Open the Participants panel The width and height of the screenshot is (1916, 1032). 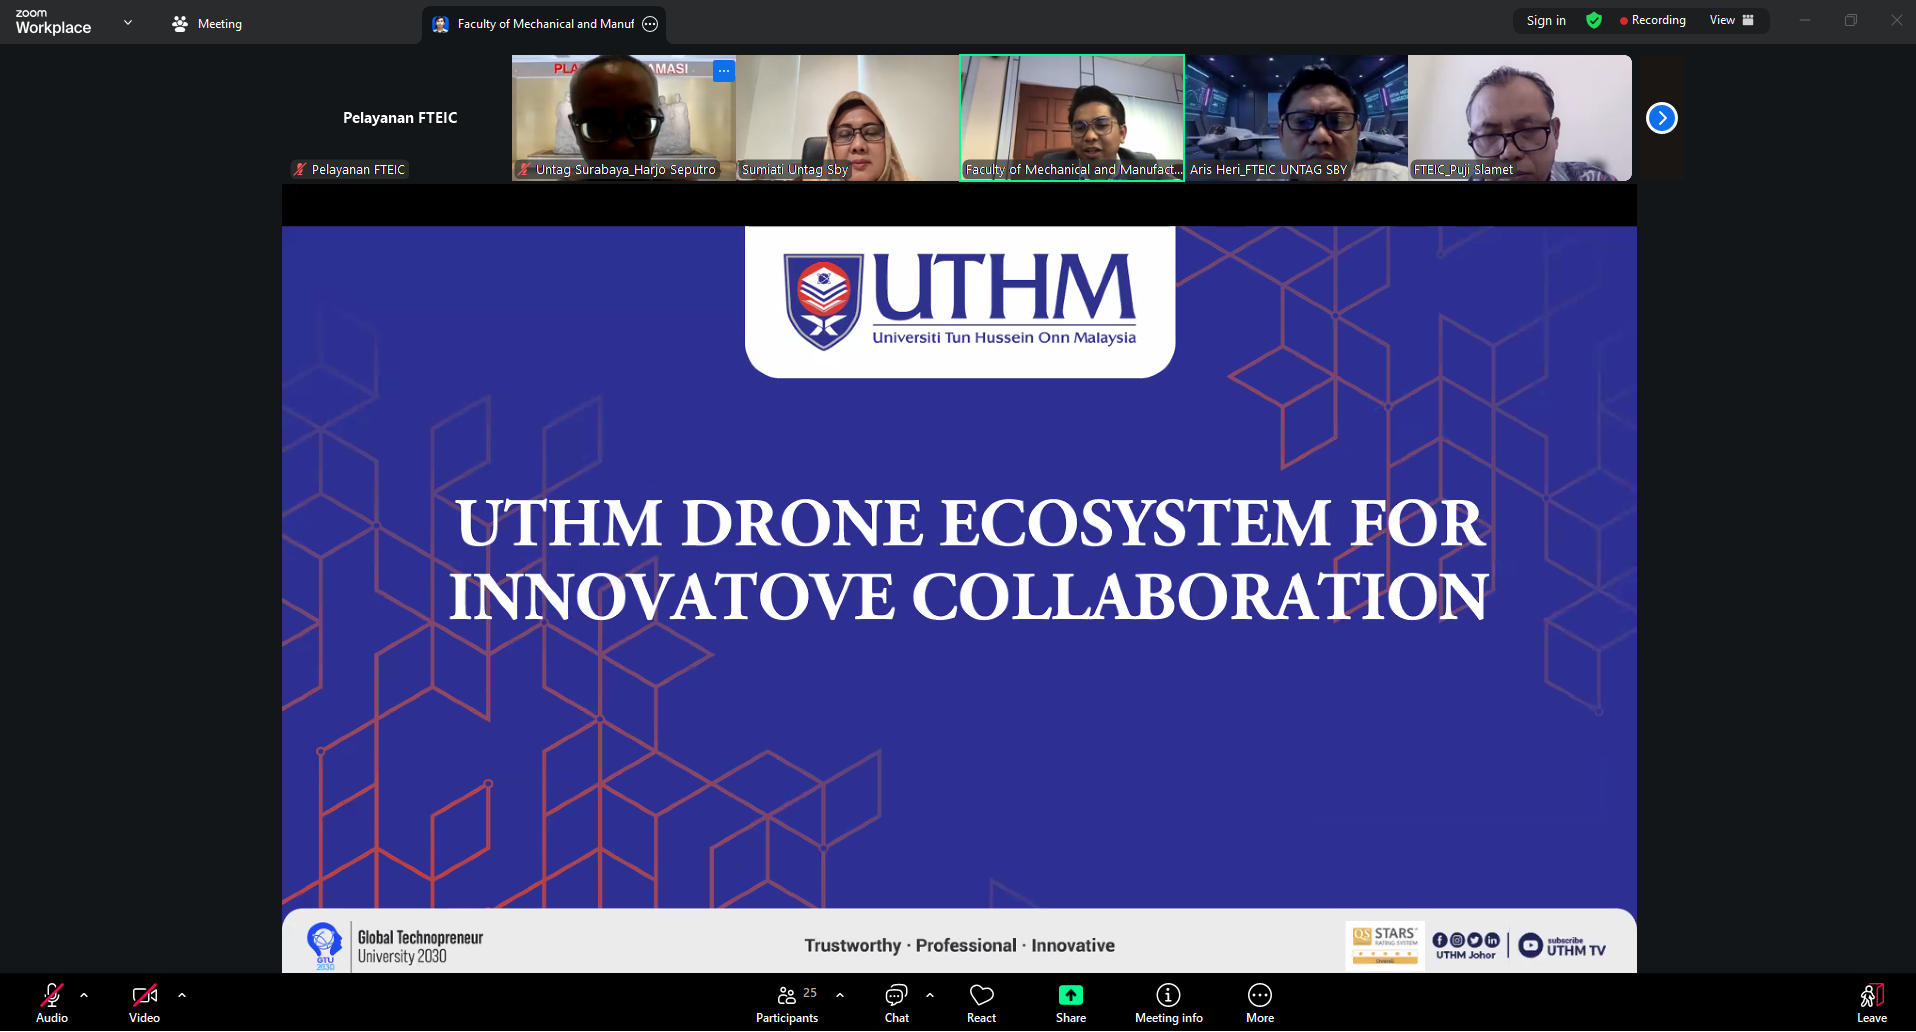coord(787,1003)
